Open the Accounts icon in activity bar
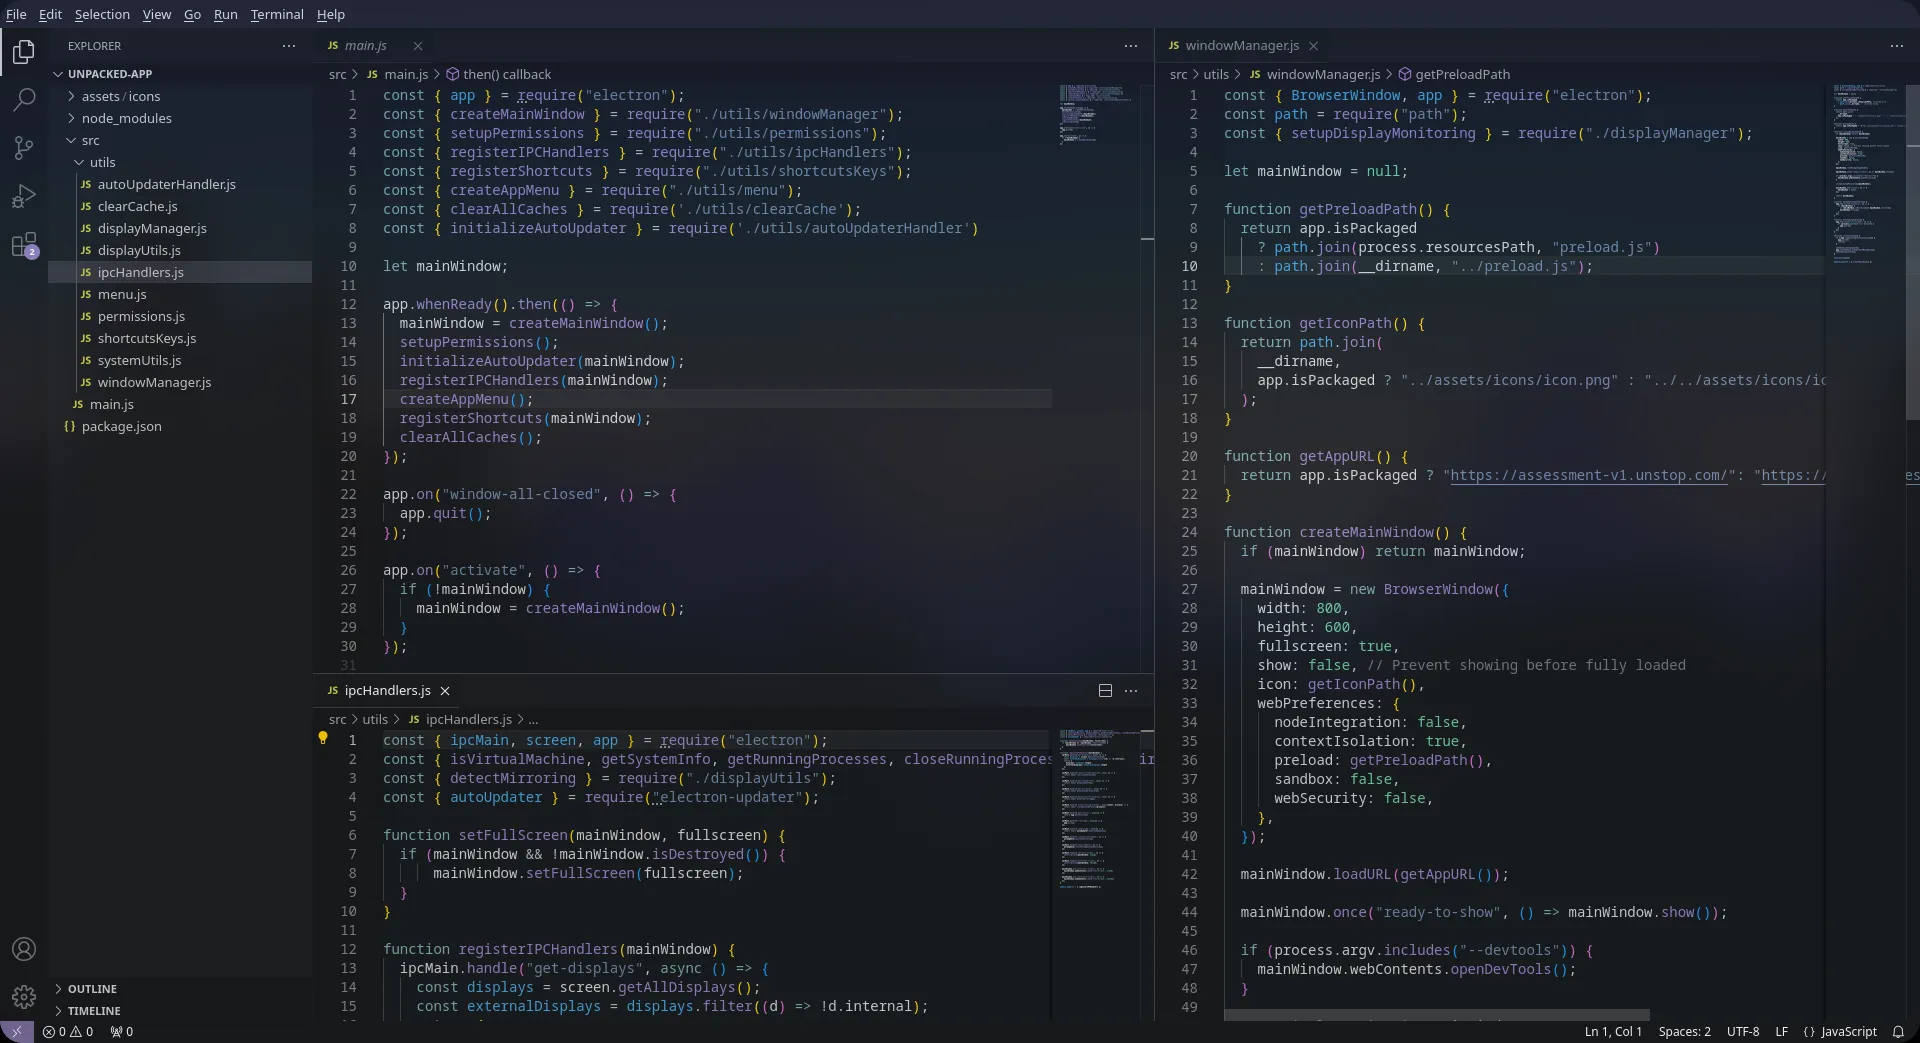Image resolution: width=1920 pixels, height=1043 pixels. 24,949
